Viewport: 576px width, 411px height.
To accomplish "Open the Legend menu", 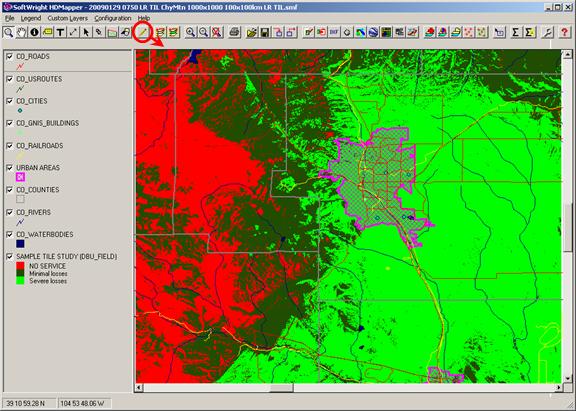I will (31, 18).
